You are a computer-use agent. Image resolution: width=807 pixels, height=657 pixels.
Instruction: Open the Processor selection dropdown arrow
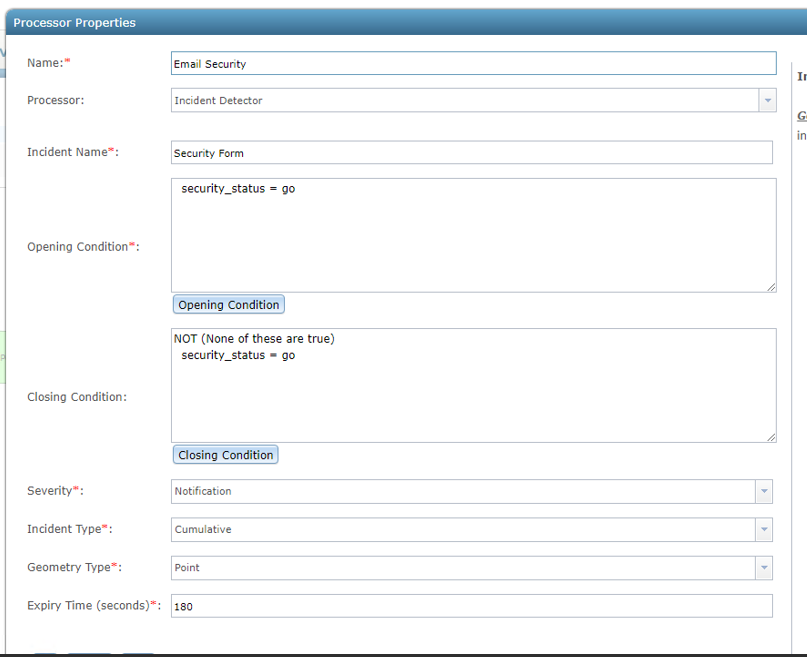coord(767,100)
